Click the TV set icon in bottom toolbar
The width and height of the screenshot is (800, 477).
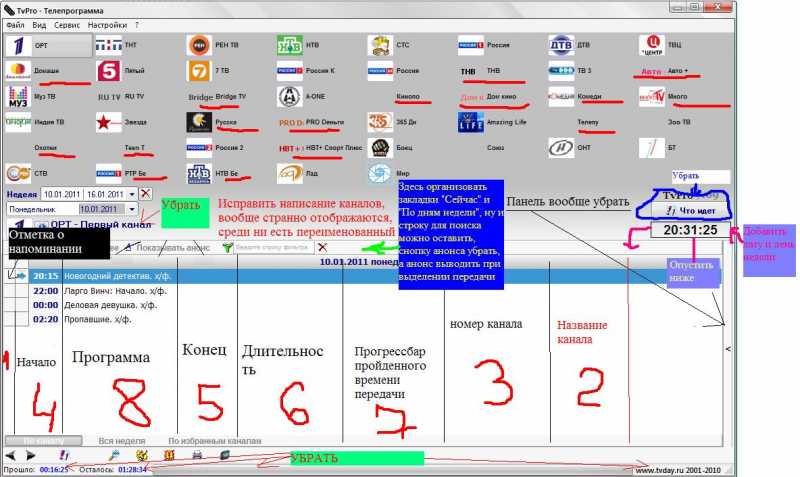224,455
